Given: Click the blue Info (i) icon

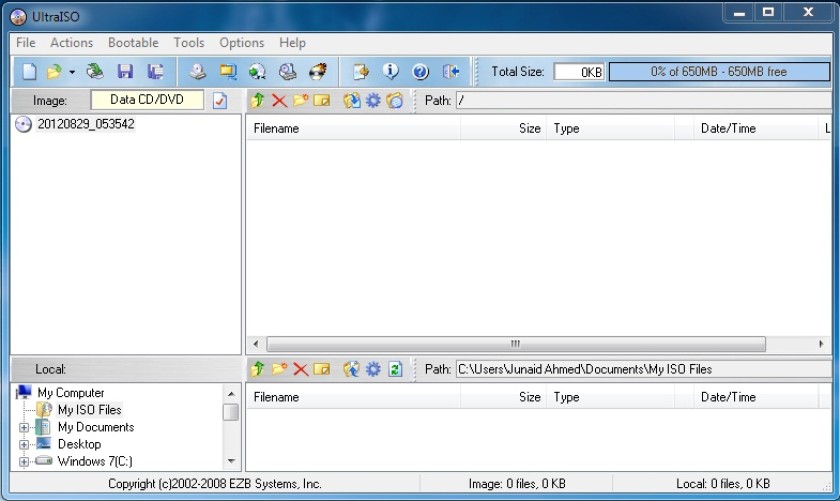Looking at the screenshot, I should 391,71.
